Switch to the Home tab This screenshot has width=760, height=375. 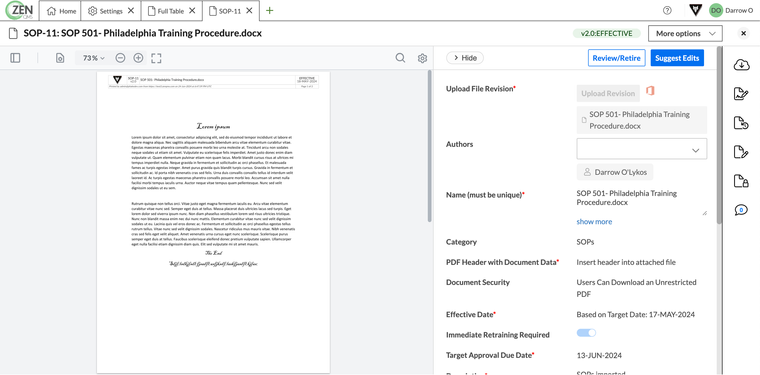[x=61, y=11]
